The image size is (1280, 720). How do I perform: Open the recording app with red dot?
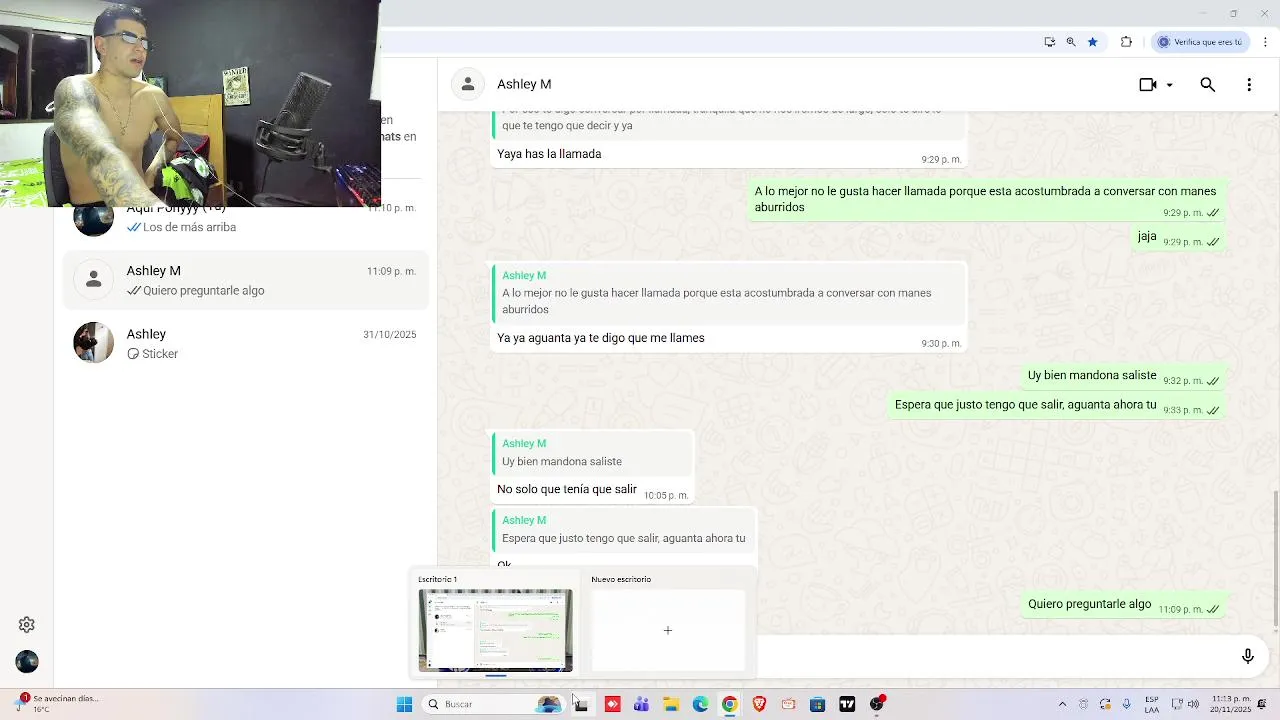(x=877, y=704)
